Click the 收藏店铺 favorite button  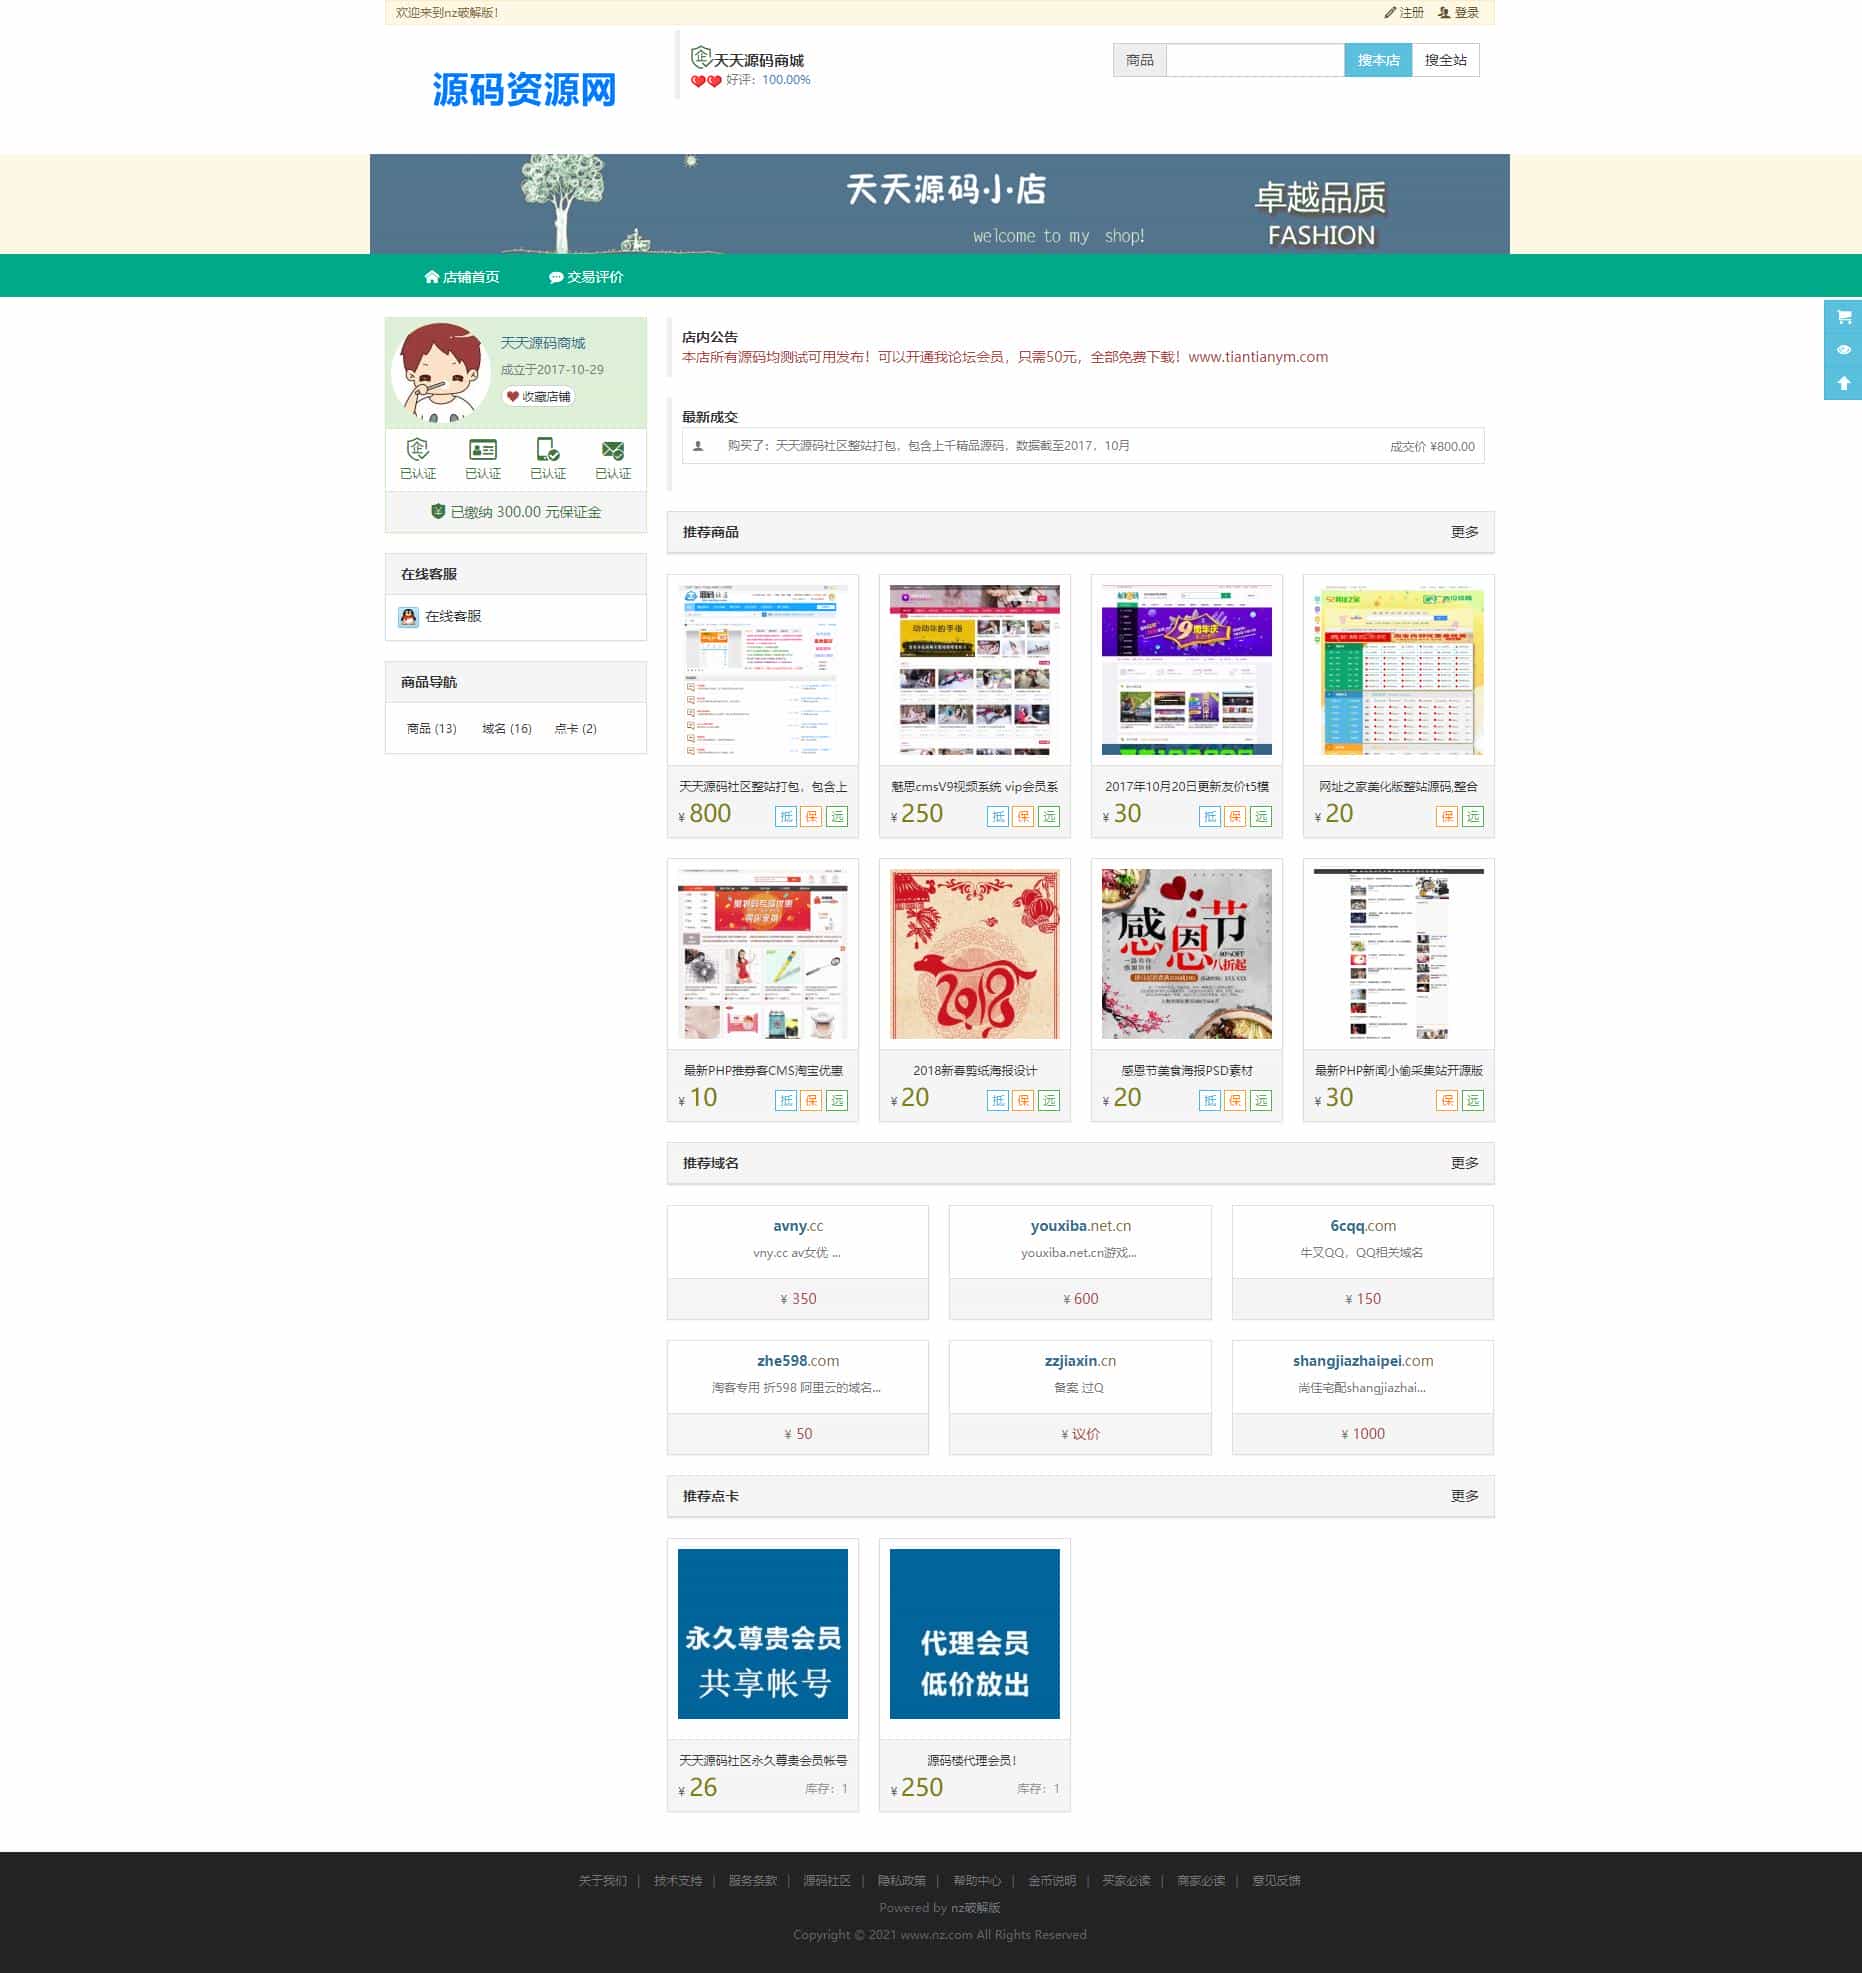[x=538, y=397]
